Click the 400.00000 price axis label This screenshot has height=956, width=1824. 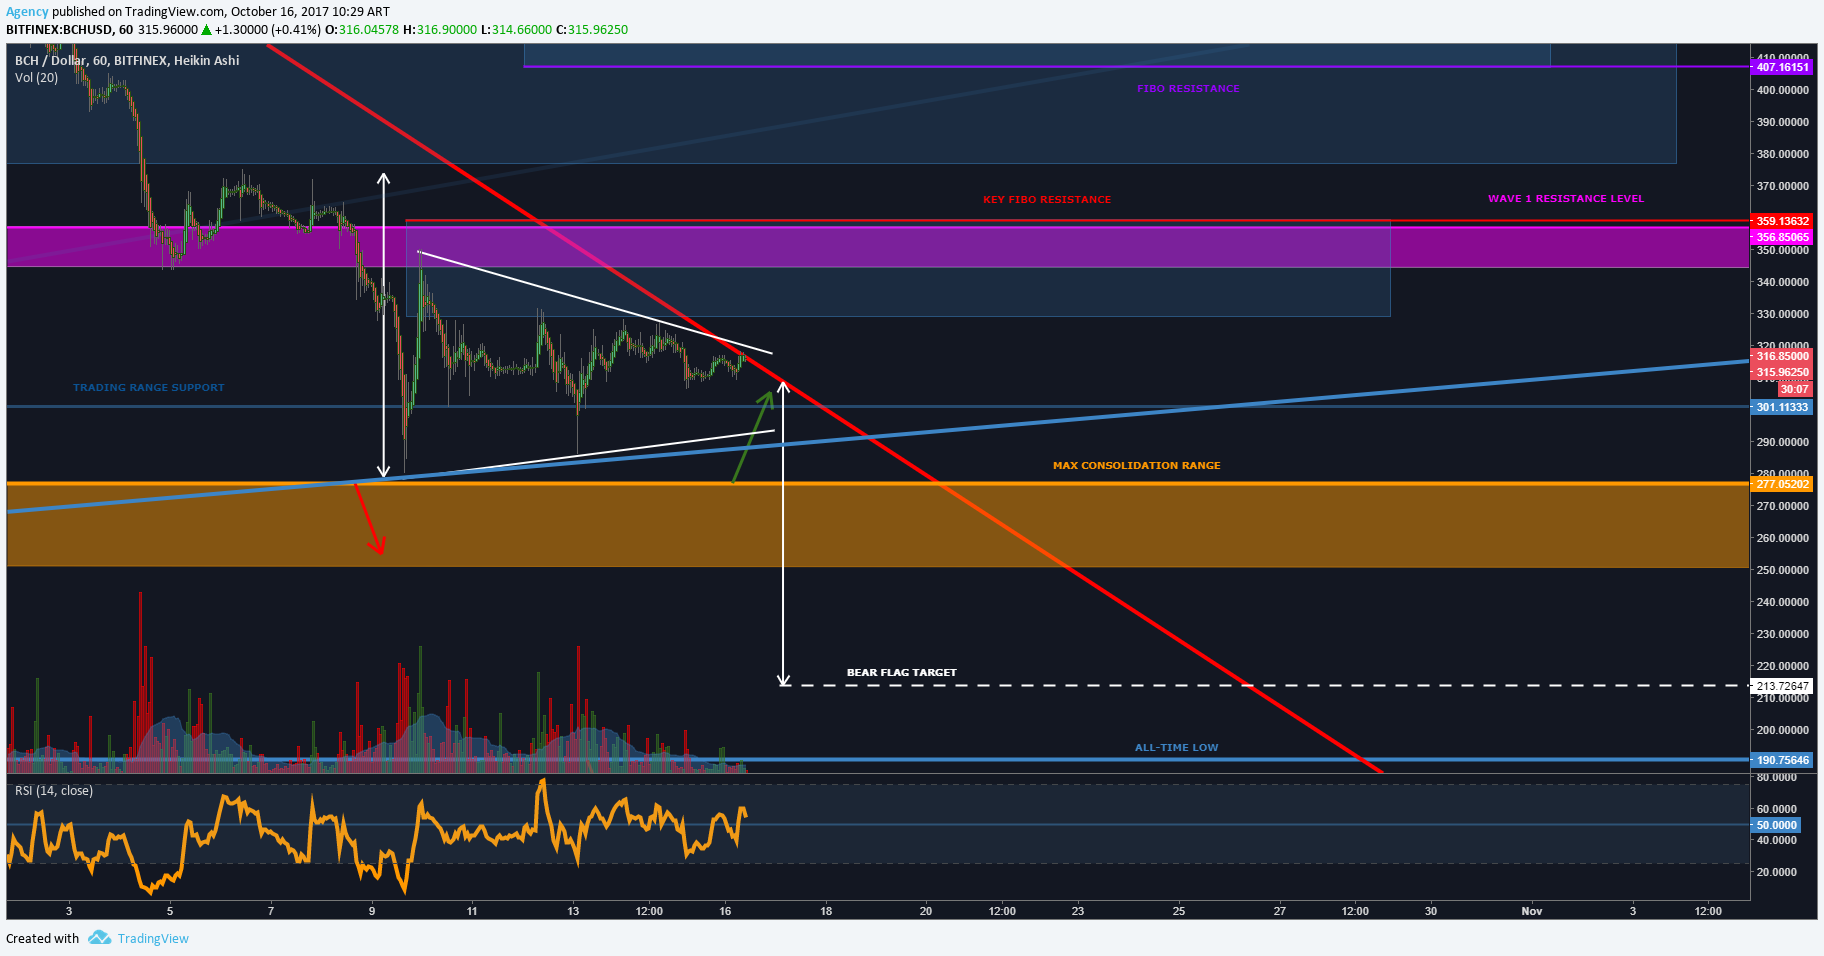coord(1782,90)
